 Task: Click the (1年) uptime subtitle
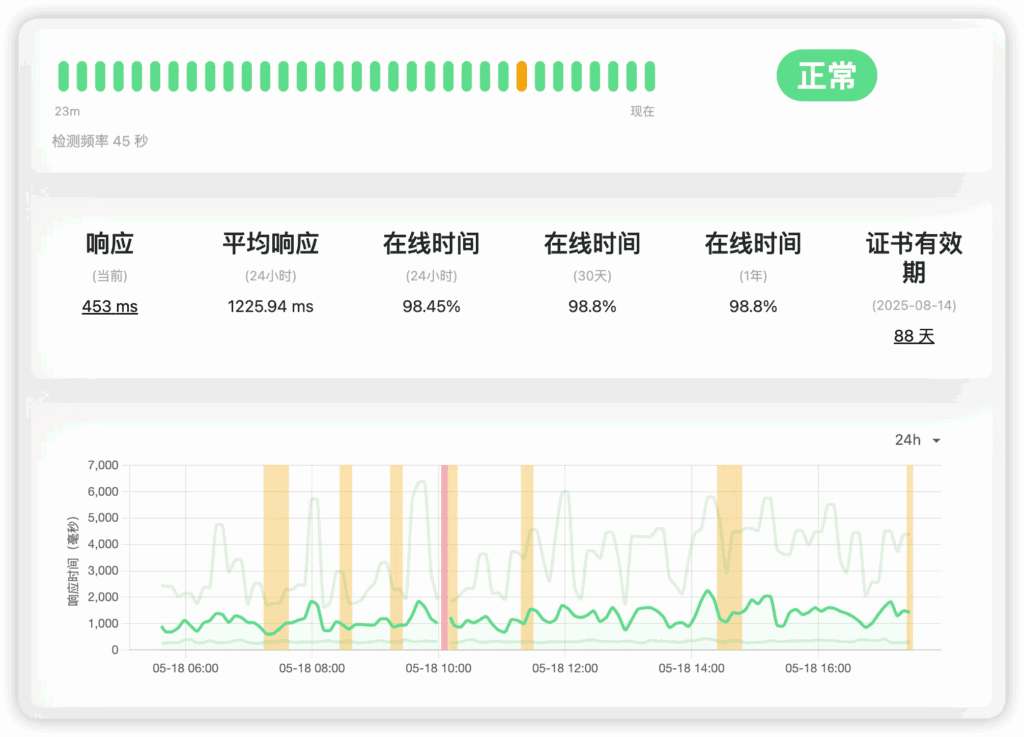pyautogui.click(x=753, y=275)
